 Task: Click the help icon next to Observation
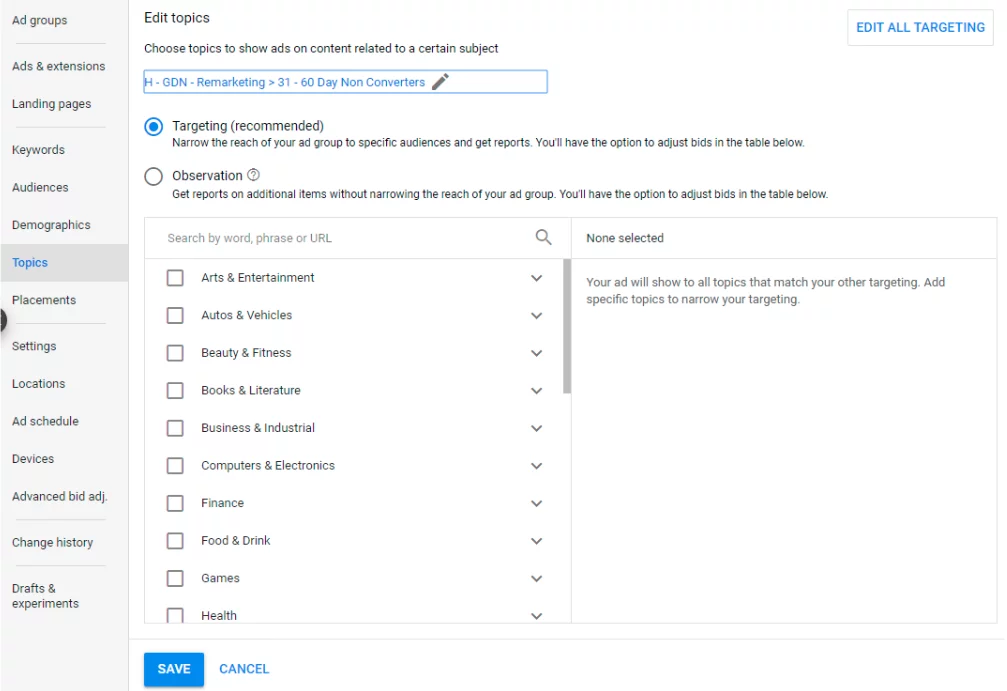point(253,175)
